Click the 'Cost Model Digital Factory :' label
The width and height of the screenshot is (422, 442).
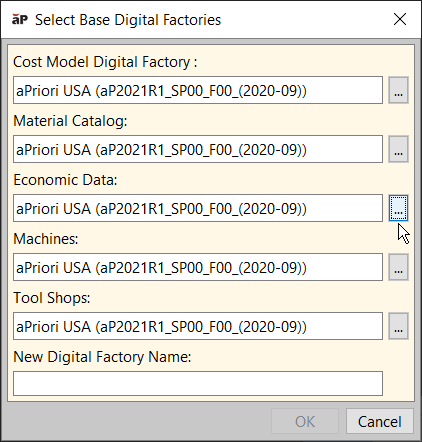[x=105, y=62]
